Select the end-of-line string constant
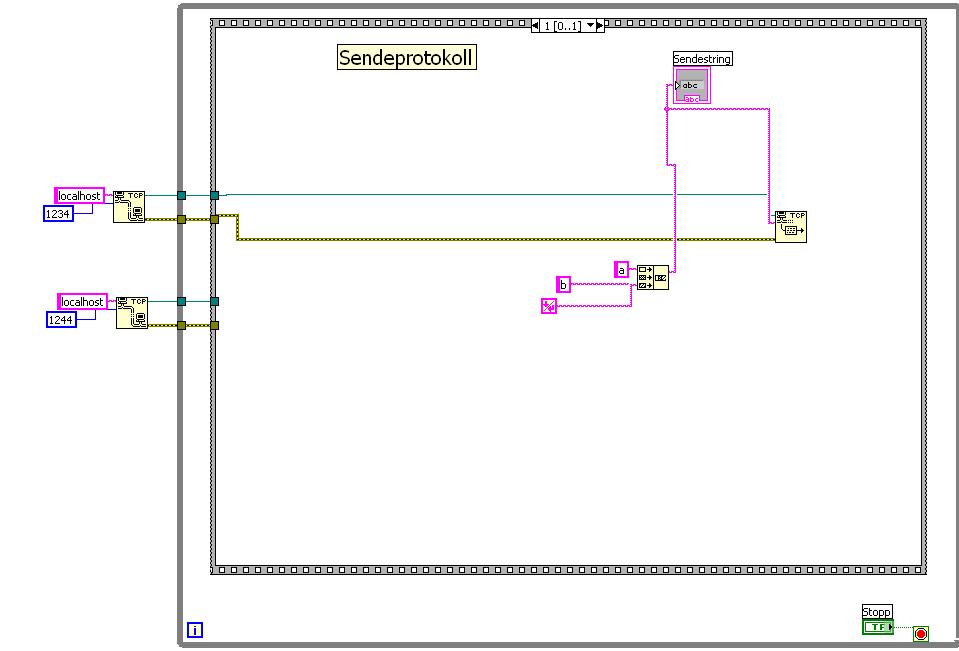The height and width of the screenshot is (651, 959). click(x=549, y=306)
